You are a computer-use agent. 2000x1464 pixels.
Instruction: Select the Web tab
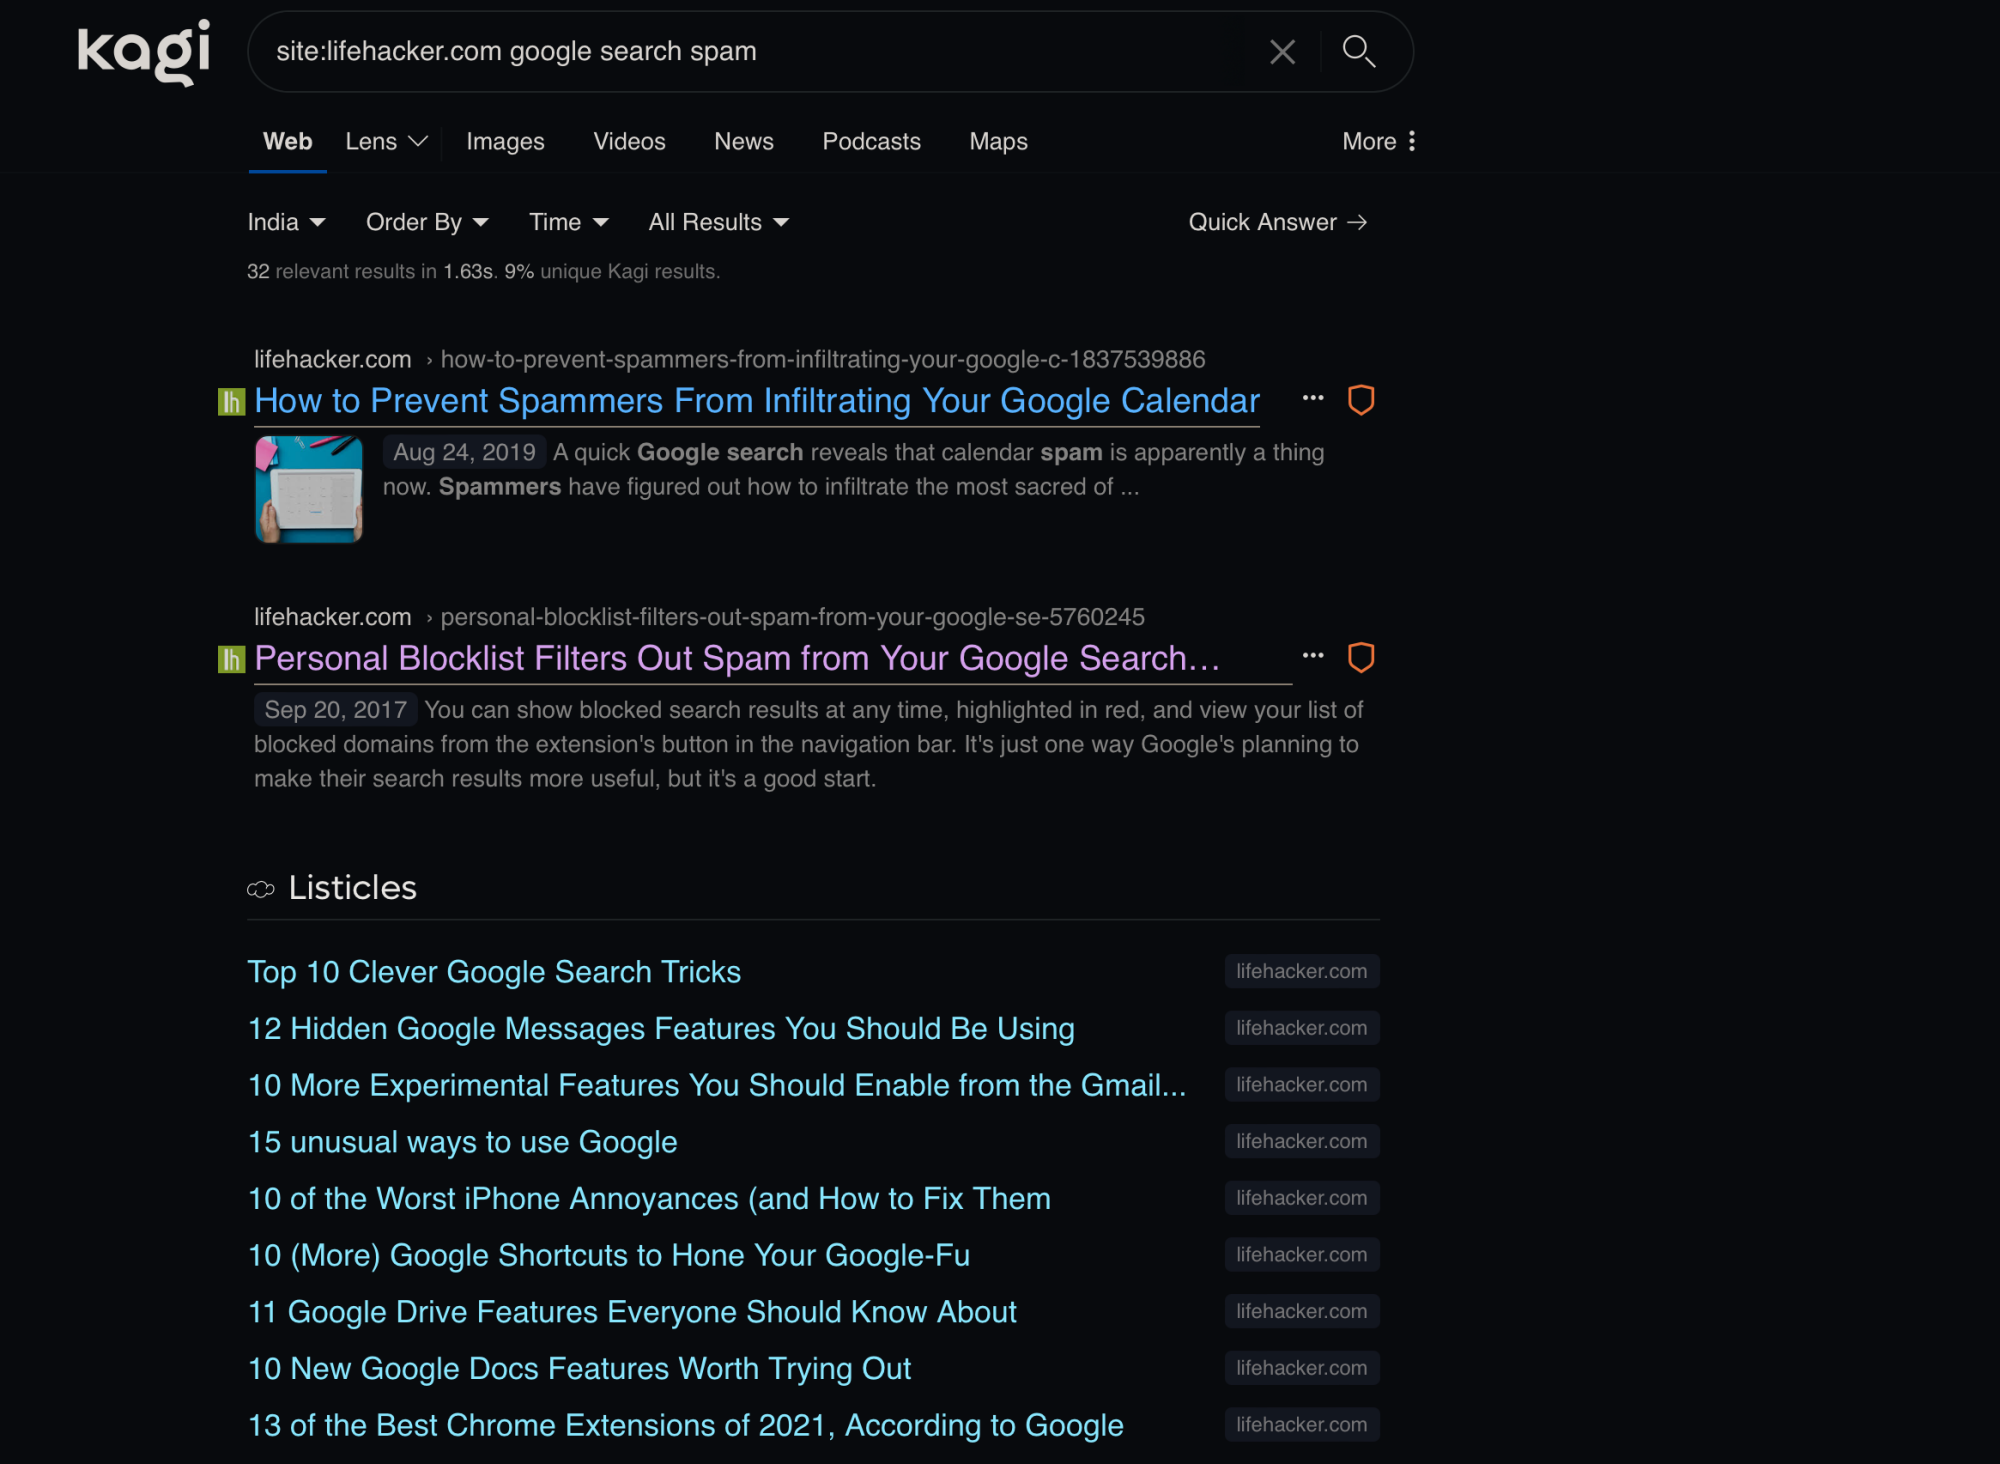[288, 142]
